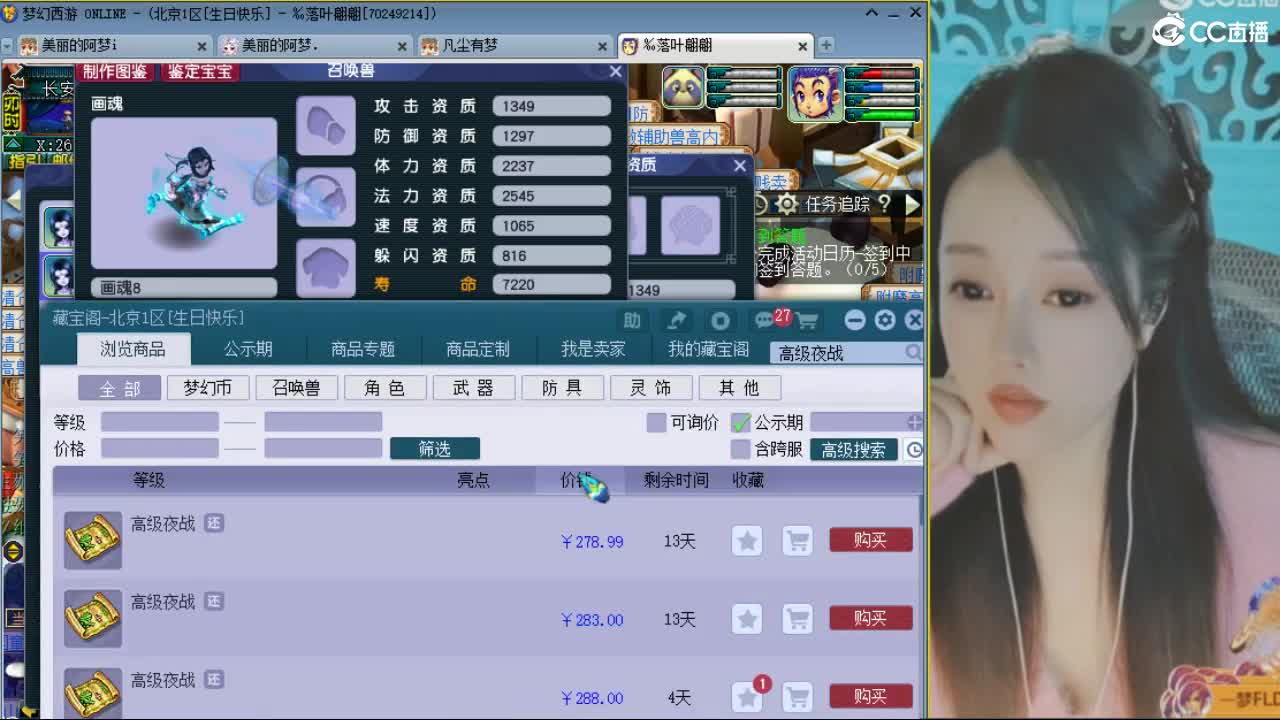The image size is (1280, 720).
Task: Filter by 武器 category
Action: coord(473,388)
